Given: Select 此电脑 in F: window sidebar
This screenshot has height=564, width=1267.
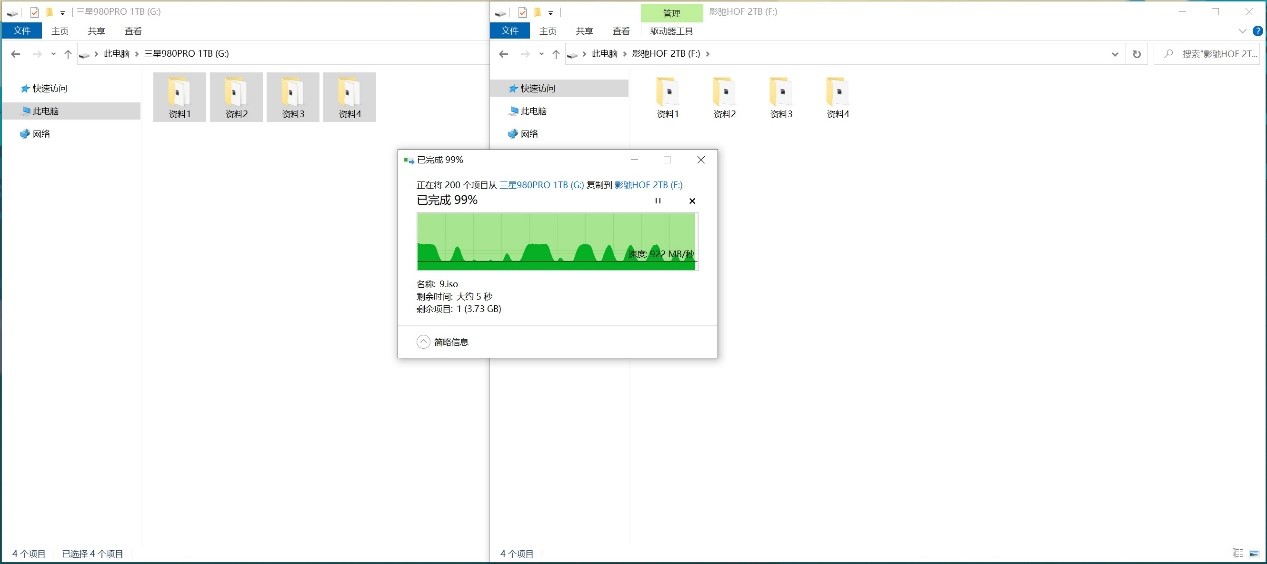Looking at the screenshot, I should click(527, 111).
